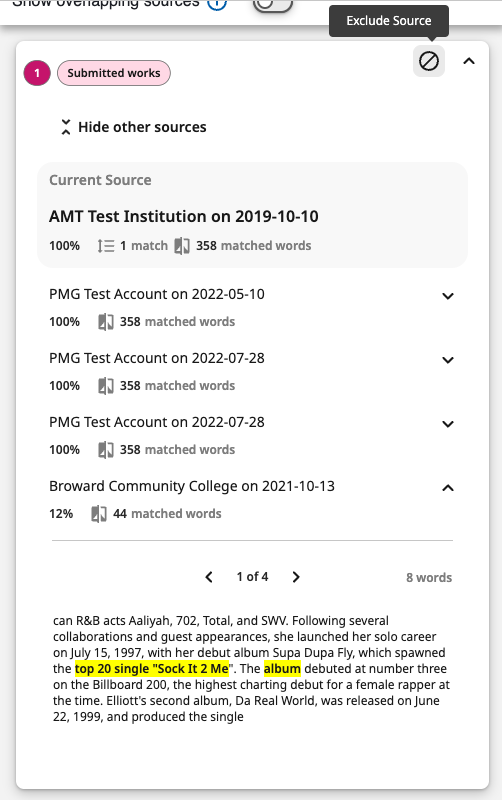Click the Exclude Source circle-slash icon

pos(429,61)
